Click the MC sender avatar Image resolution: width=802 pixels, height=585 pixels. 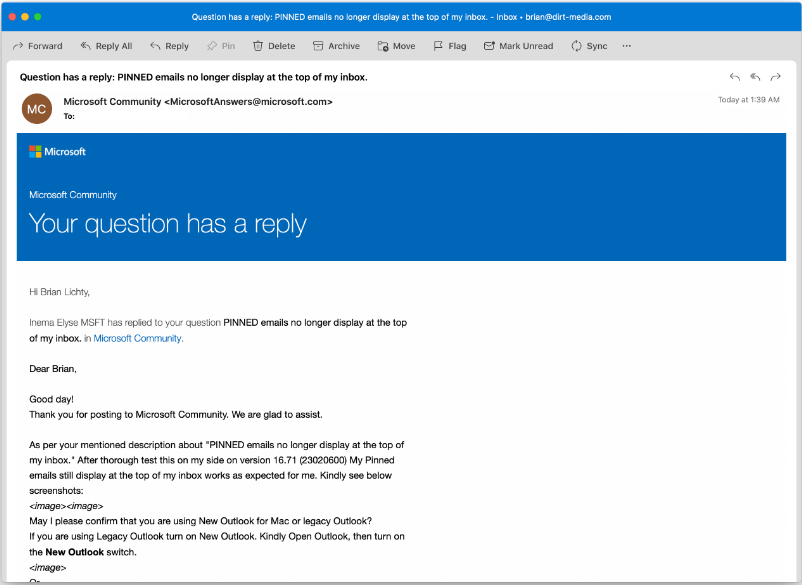coord(37,108)
